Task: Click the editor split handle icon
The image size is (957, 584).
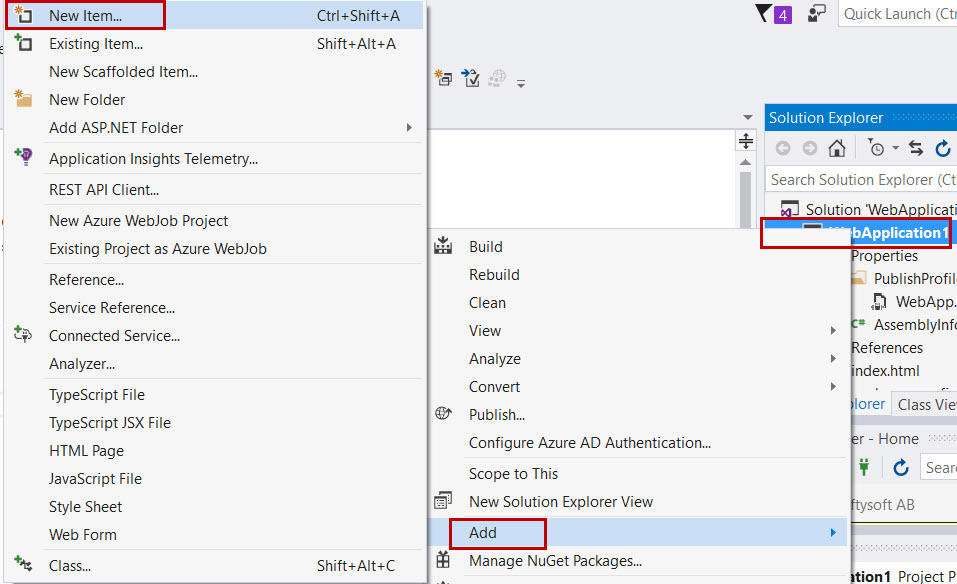Action: point(746,141)
